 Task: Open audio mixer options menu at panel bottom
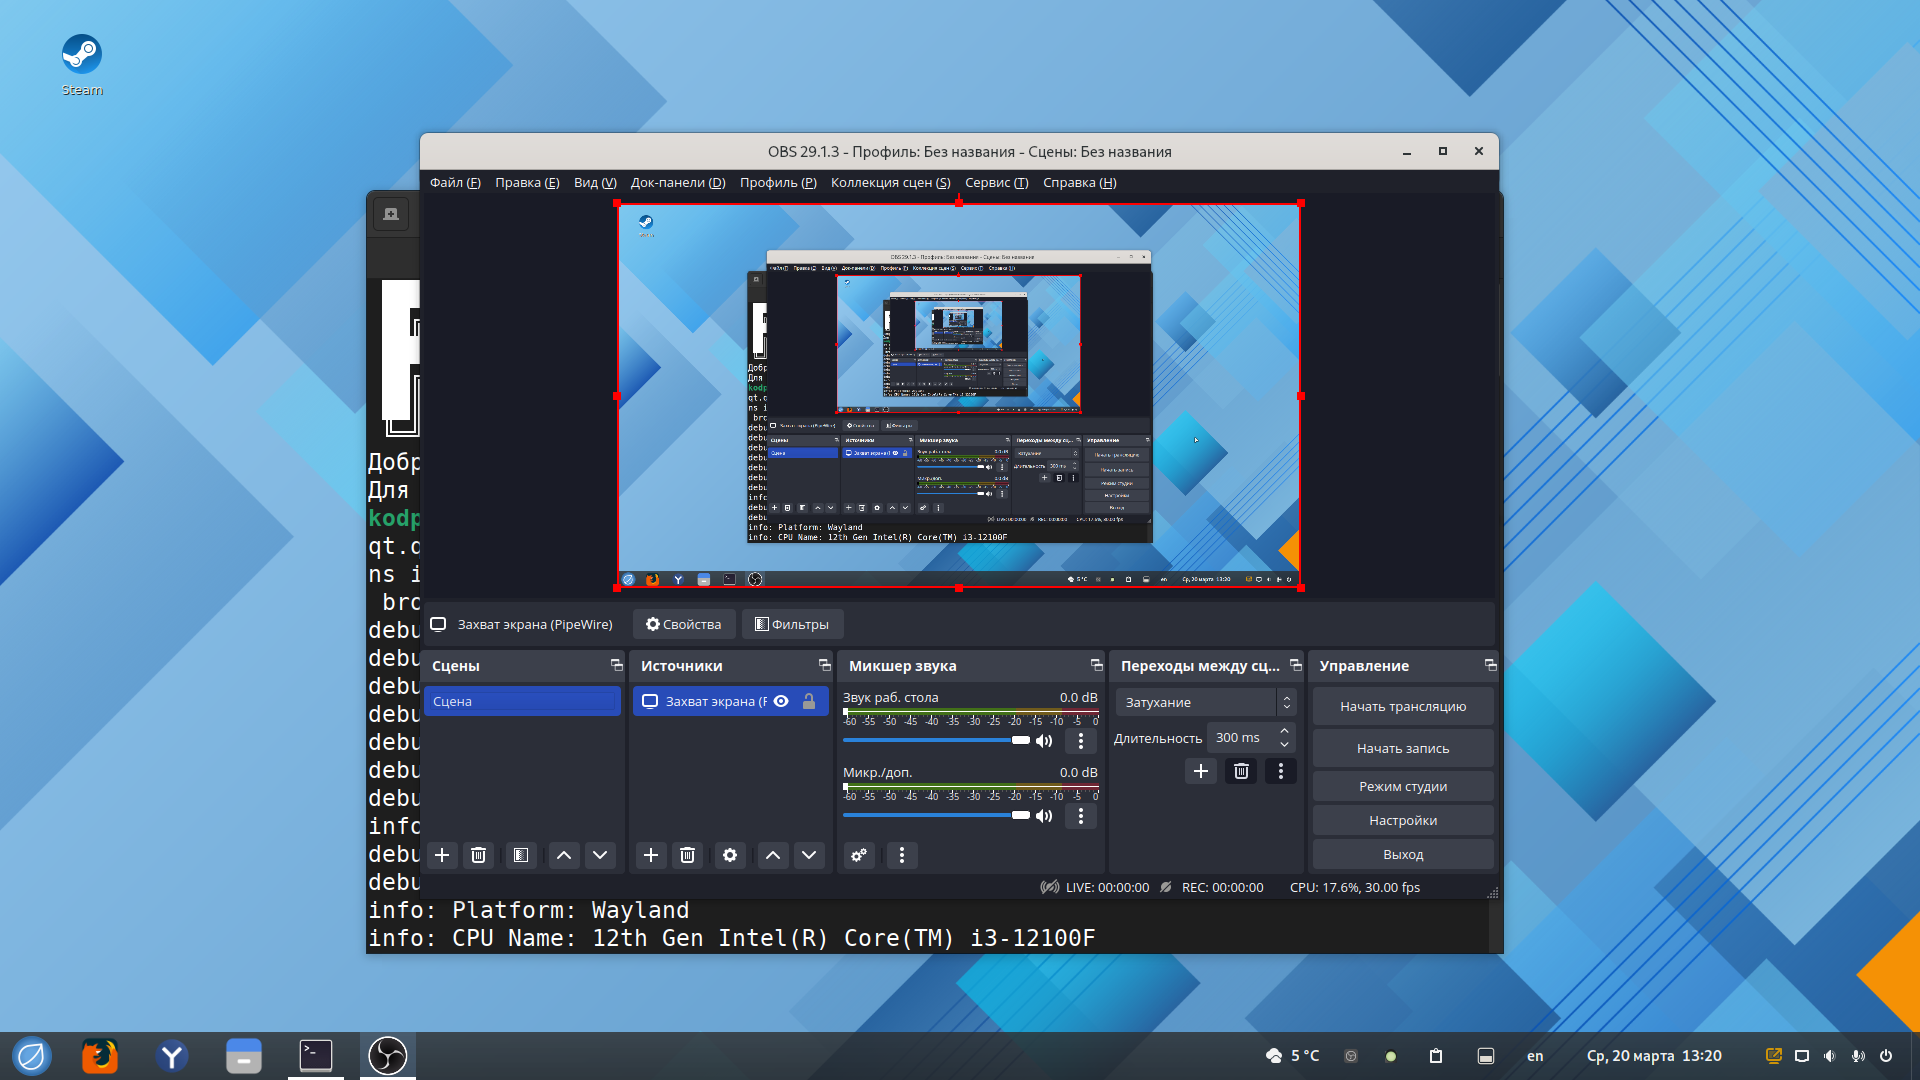click(902, 855)
